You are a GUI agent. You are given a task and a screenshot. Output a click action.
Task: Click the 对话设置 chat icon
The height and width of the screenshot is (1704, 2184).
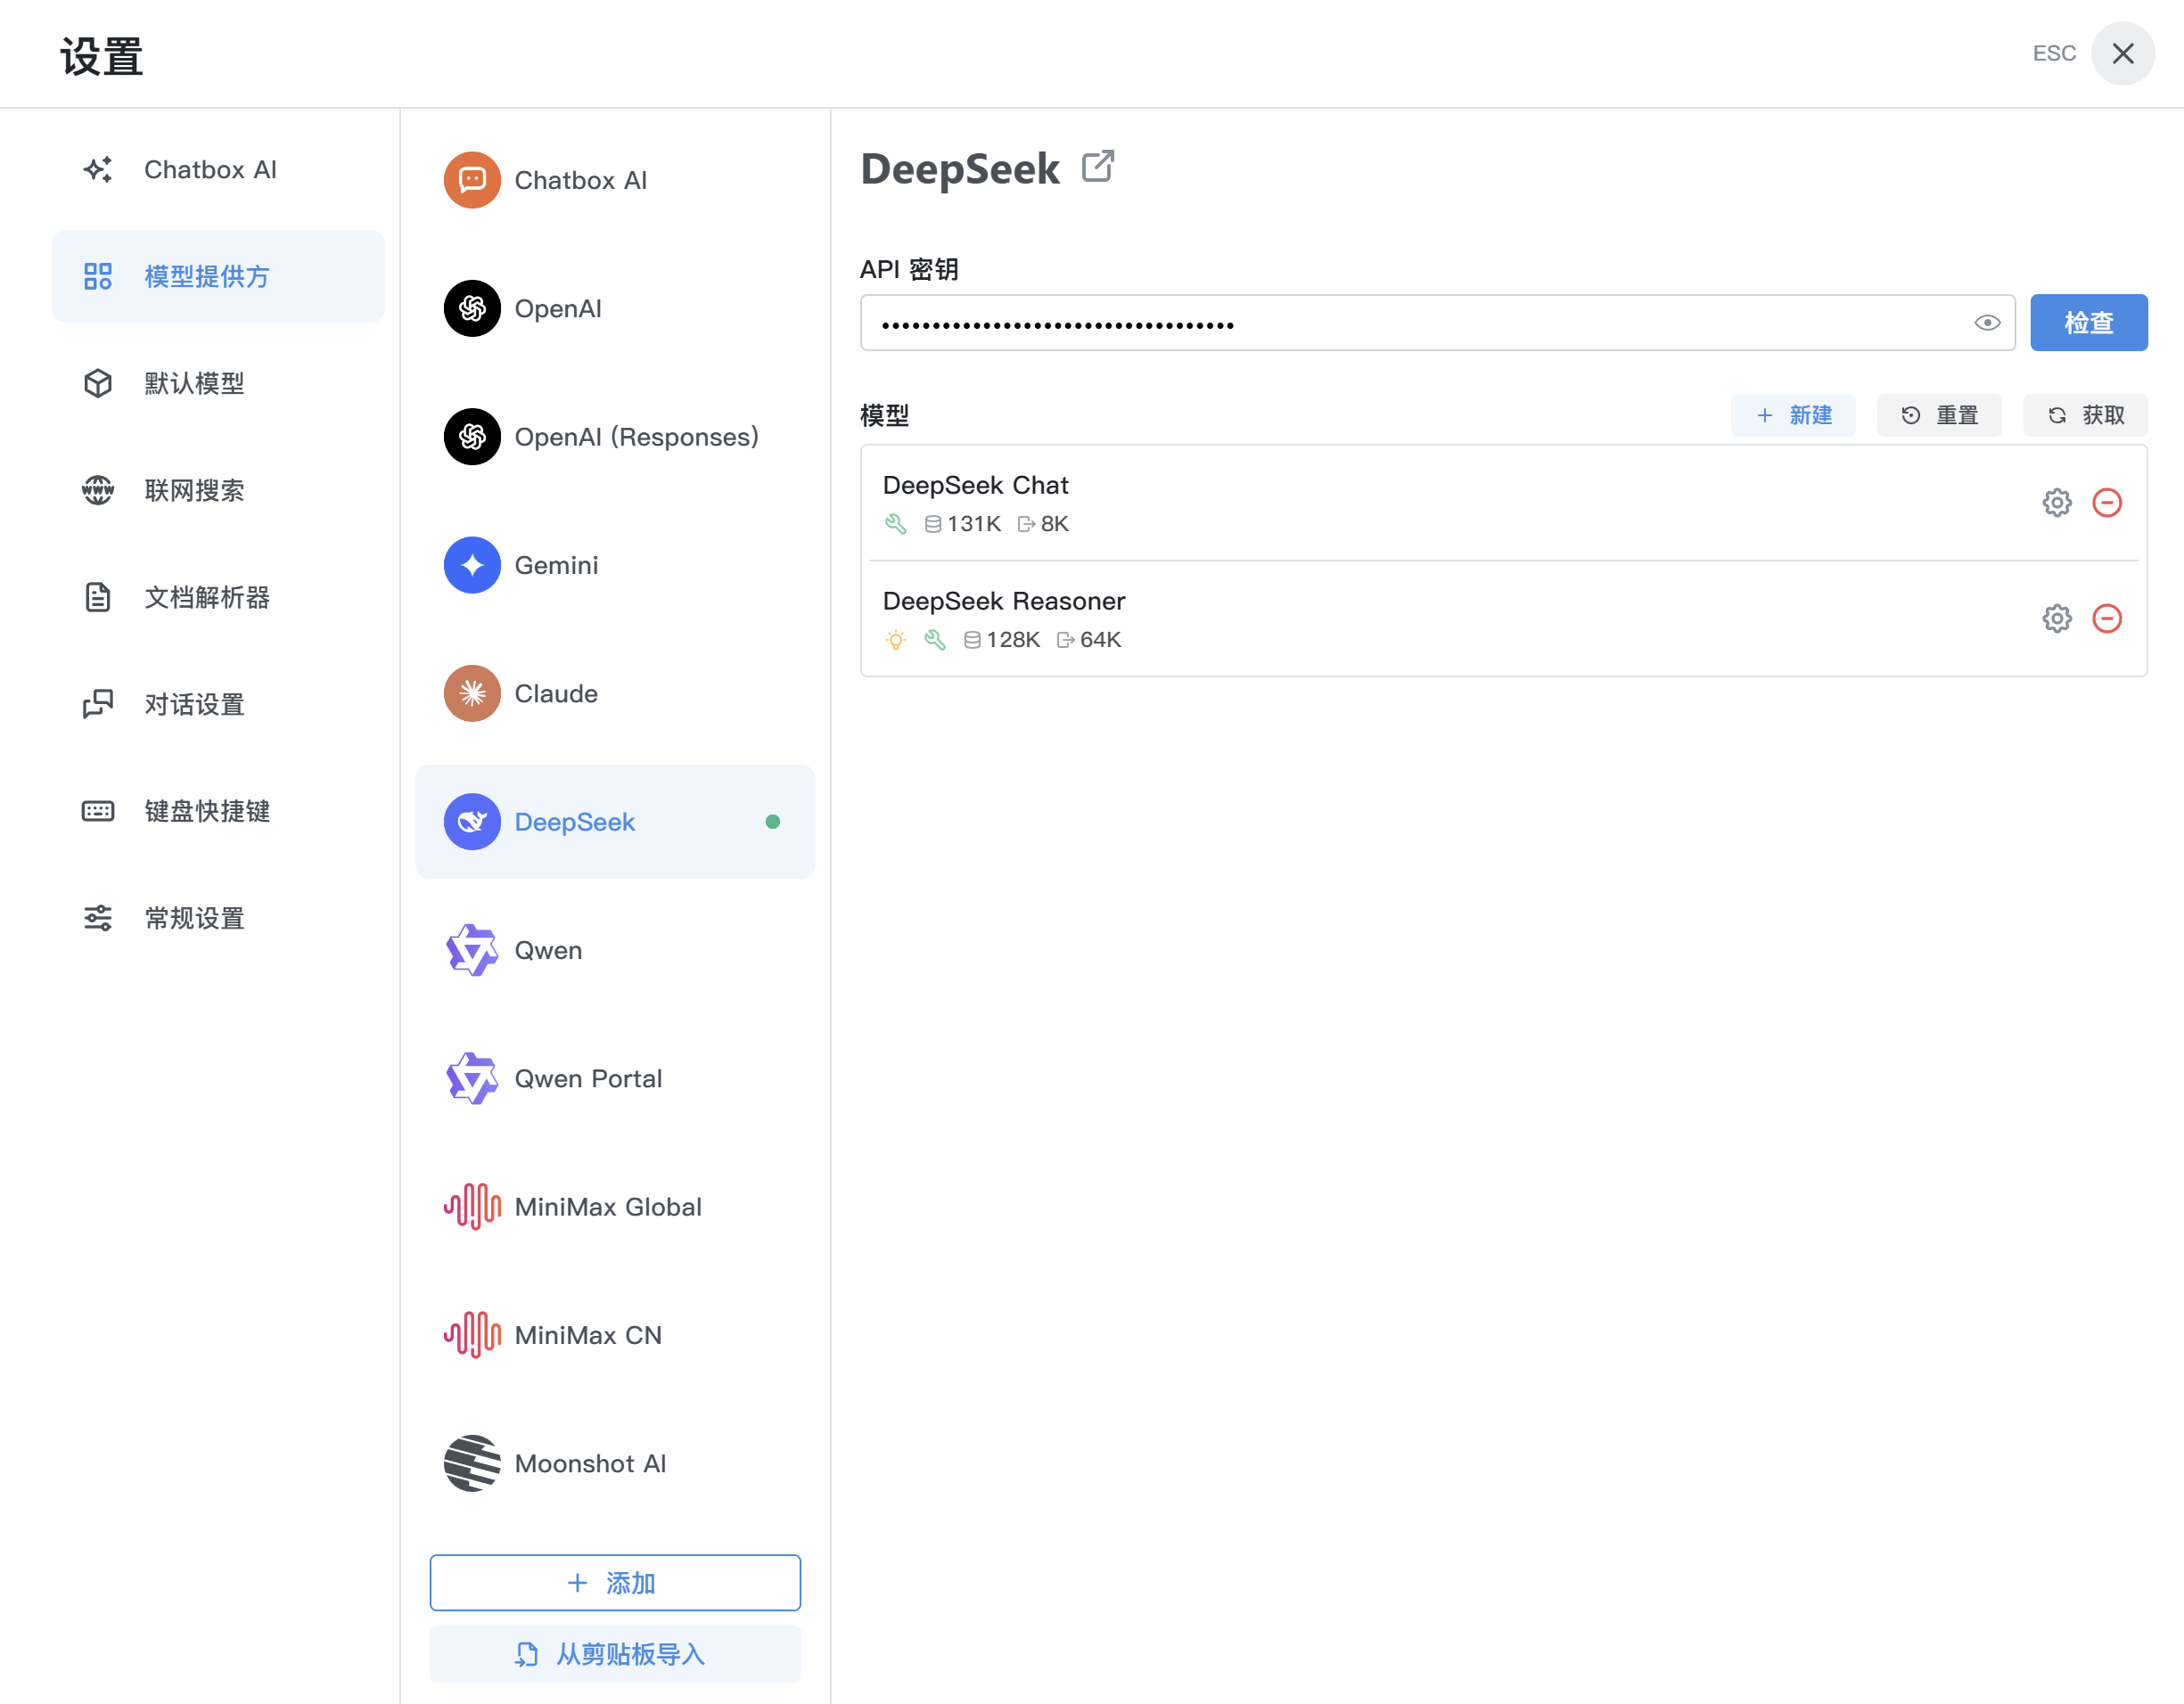coord(98,704)
